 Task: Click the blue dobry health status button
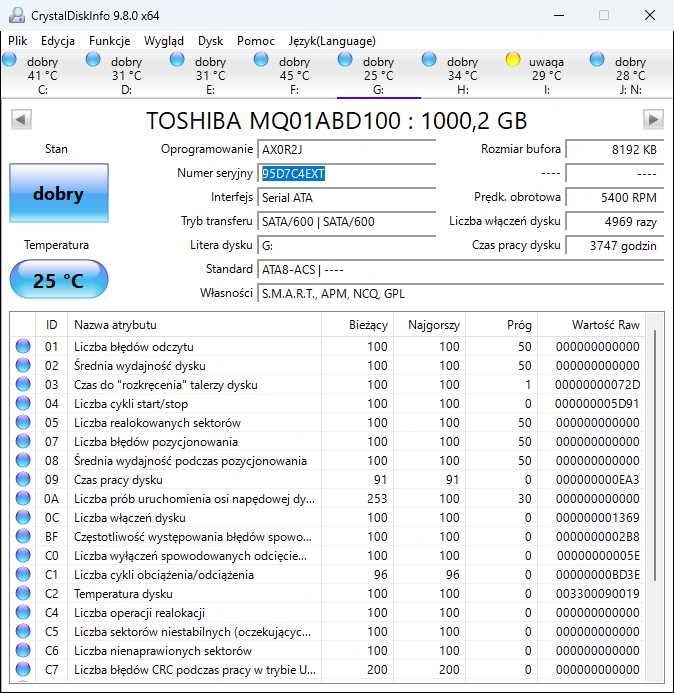pos(59,193)
